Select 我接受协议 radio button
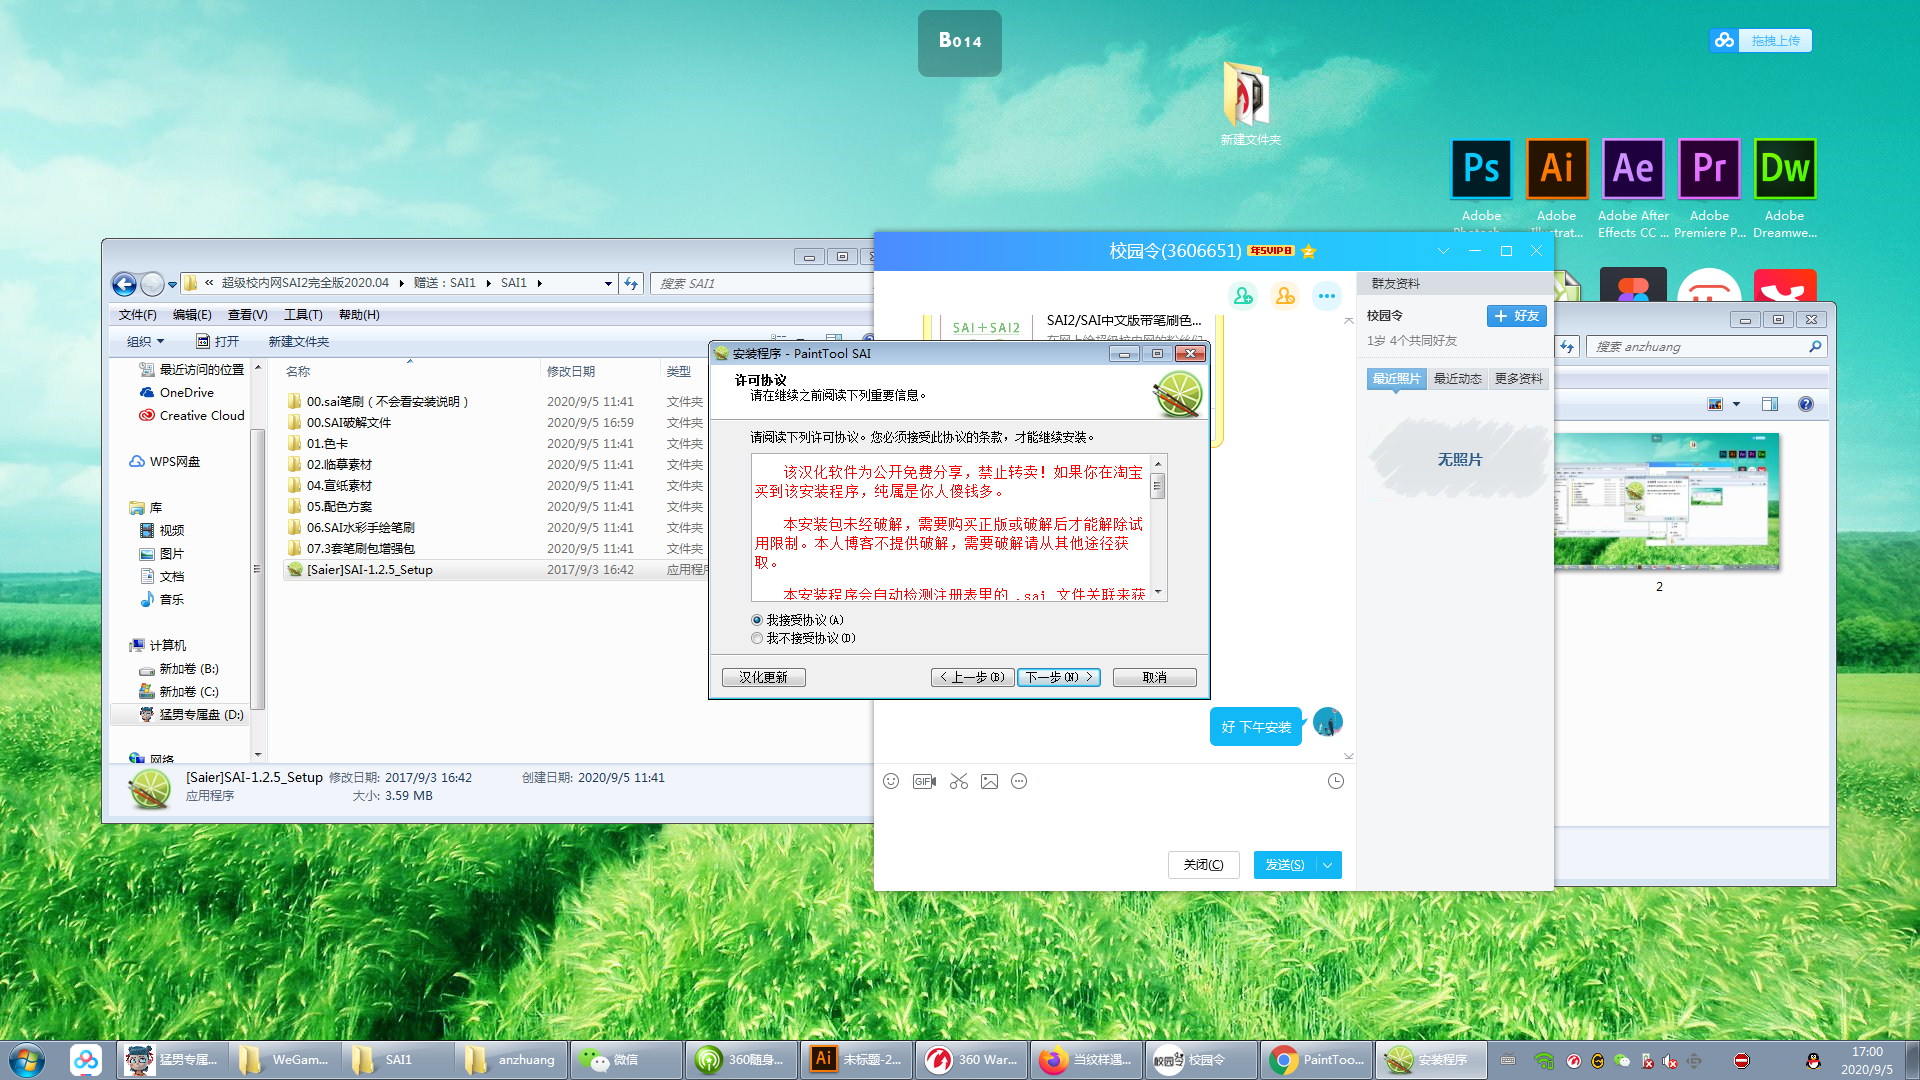The height and width of the screenshot is (1080, 1920). (x=757, y=620)
